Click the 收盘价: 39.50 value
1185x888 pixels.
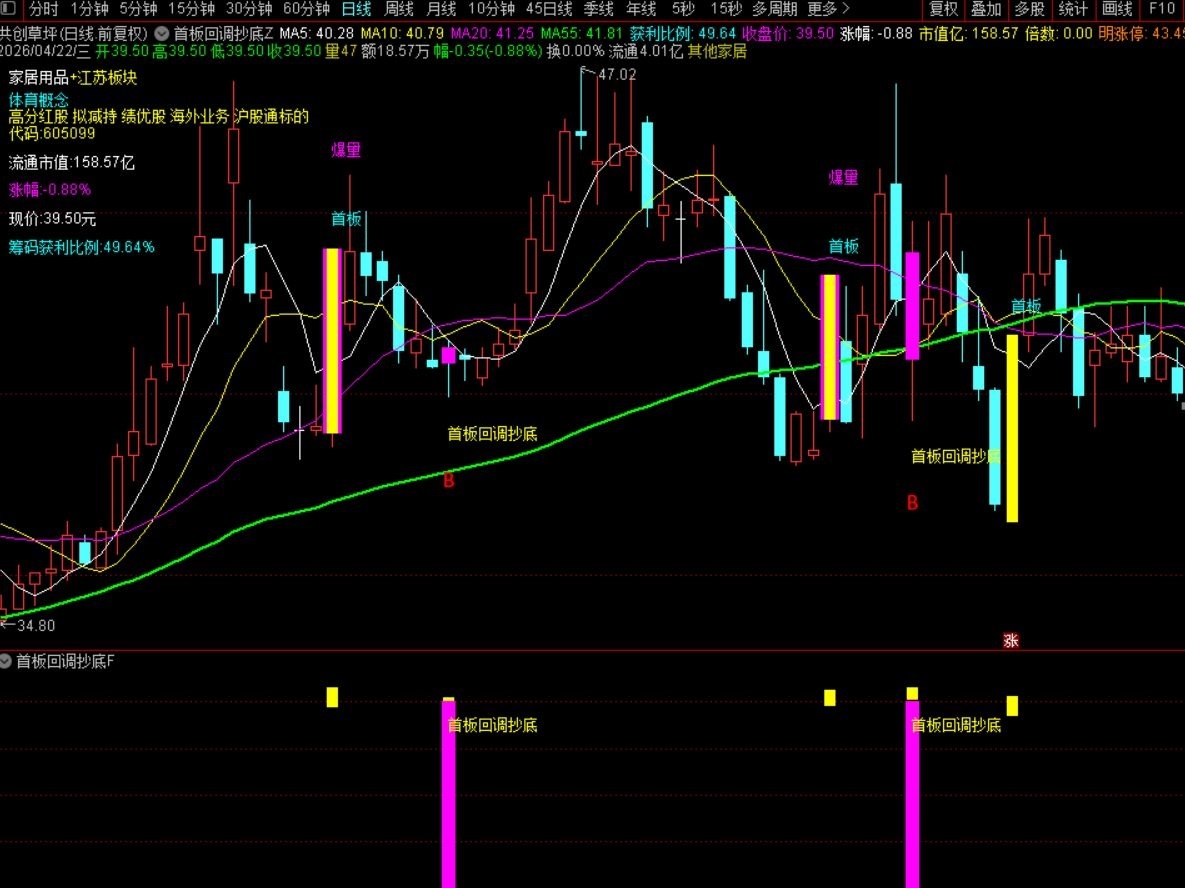(x=787, y=34)
